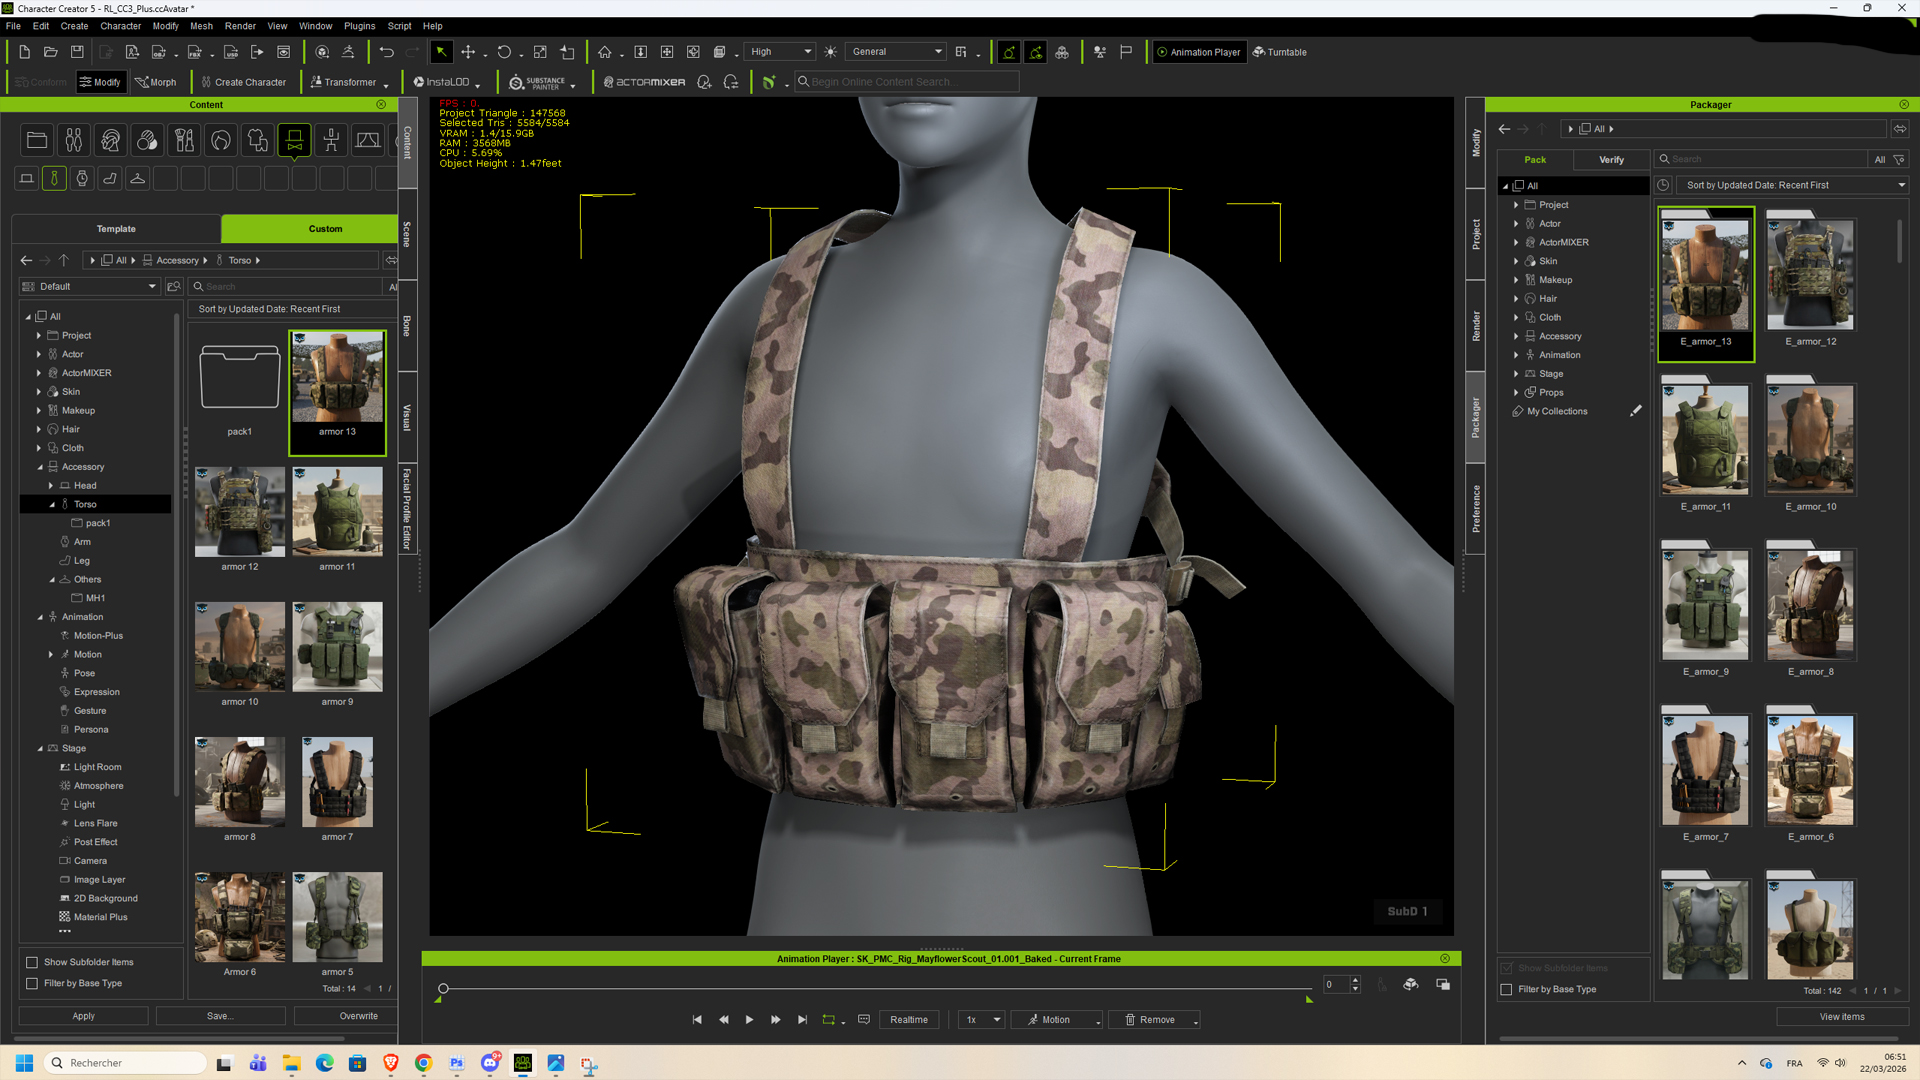Open the Scene side tab

tap(407, 235)
